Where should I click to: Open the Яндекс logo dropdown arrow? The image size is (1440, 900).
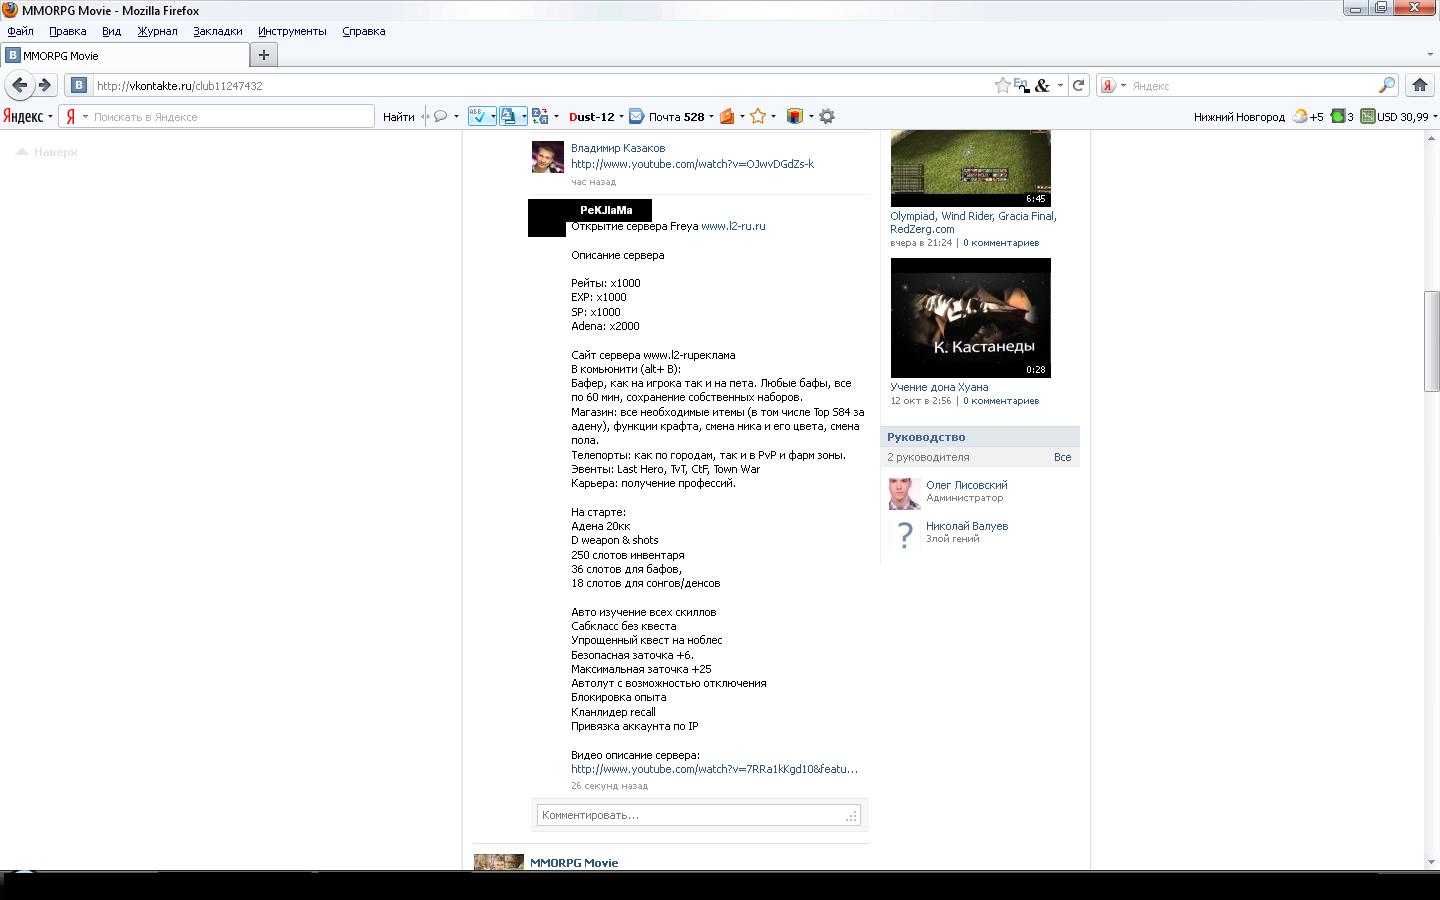coord(50,117)
